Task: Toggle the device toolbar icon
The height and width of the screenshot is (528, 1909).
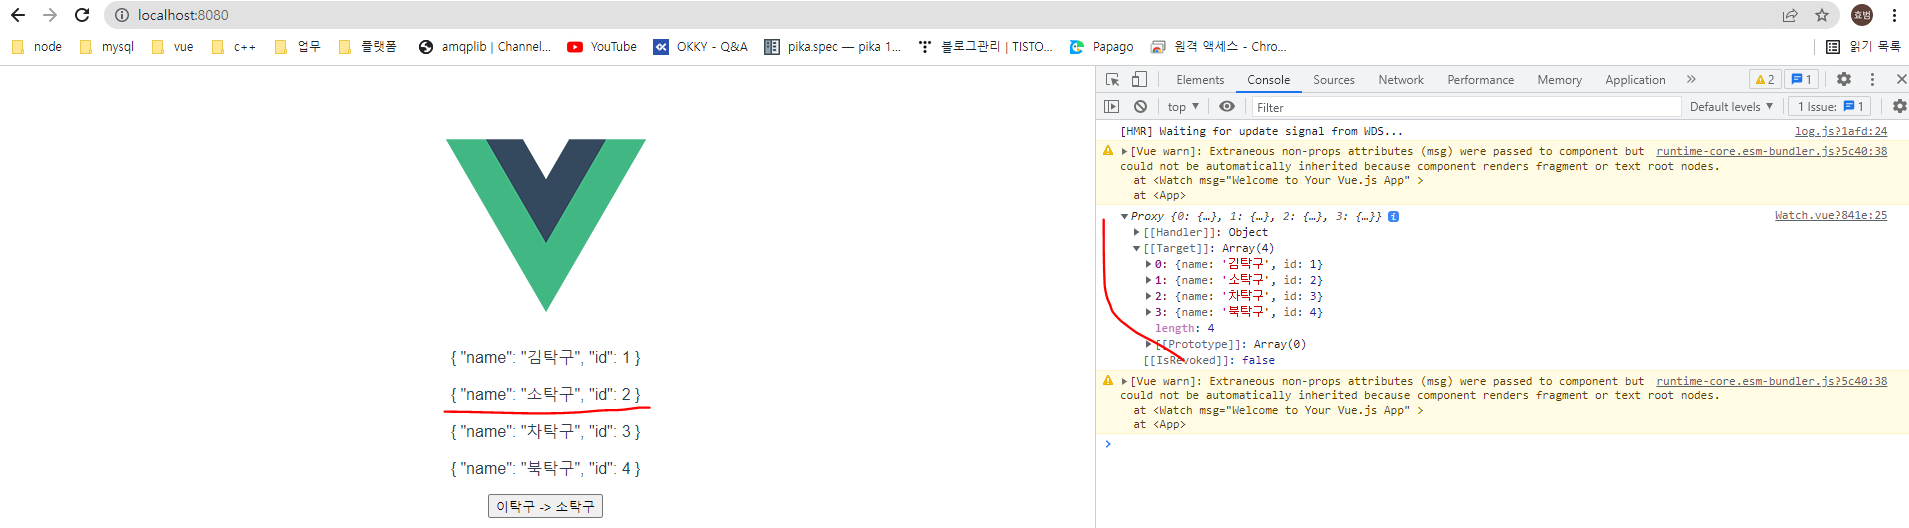Action: [x=1139, y=79]
